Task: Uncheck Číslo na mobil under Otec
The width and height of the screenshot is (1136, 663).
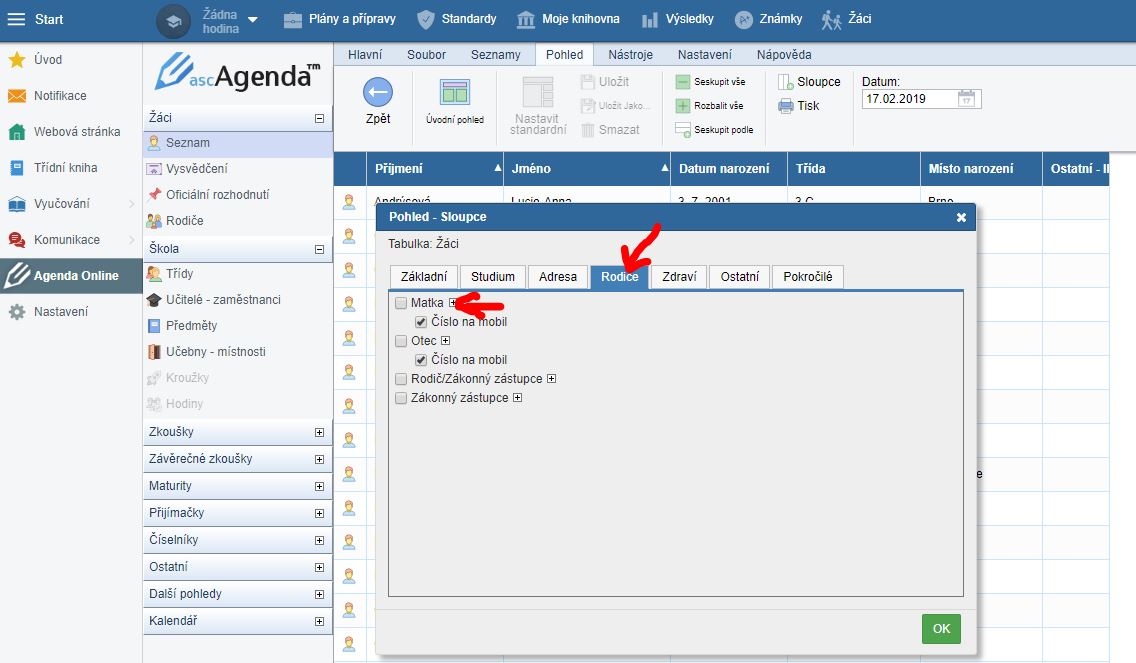Action: (x=421, y=360)
